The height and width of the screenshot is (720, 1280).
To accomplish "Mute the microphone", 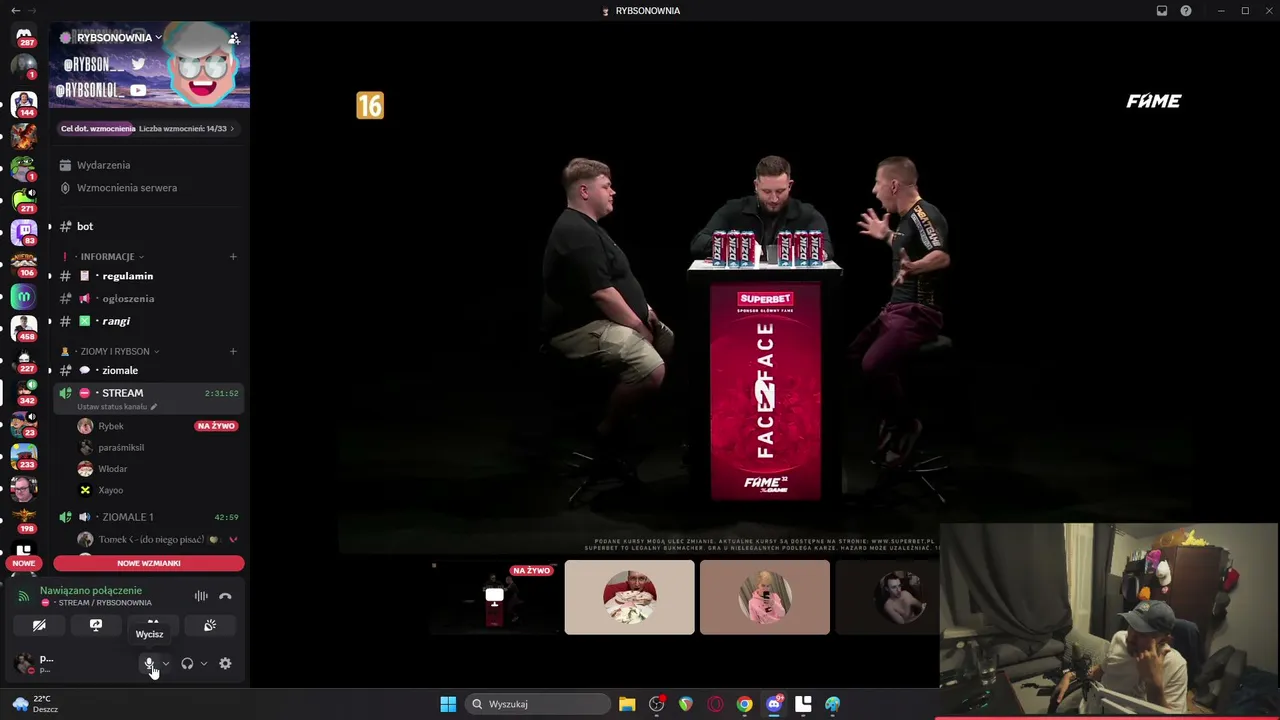I will pyautogui.click(x=149, y=663).
